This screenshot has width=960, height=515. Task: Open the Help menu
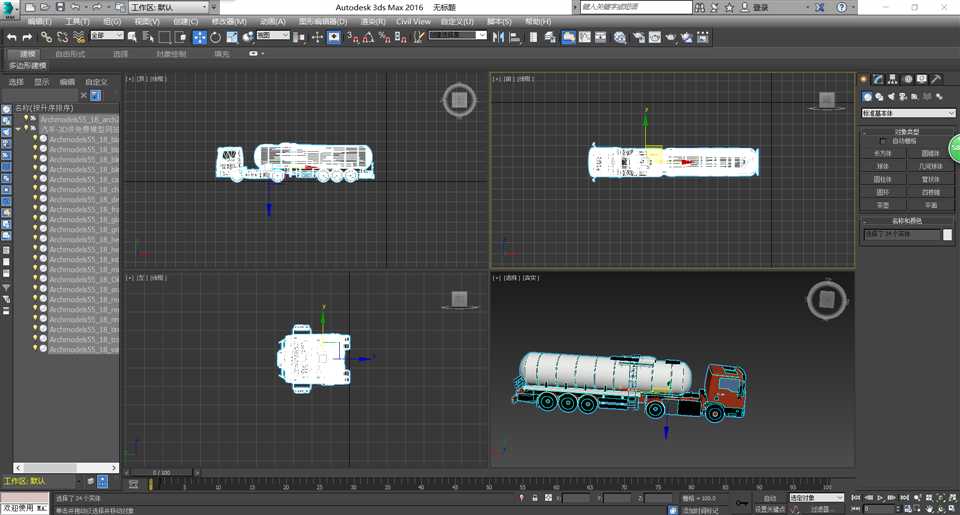(538, 21)
